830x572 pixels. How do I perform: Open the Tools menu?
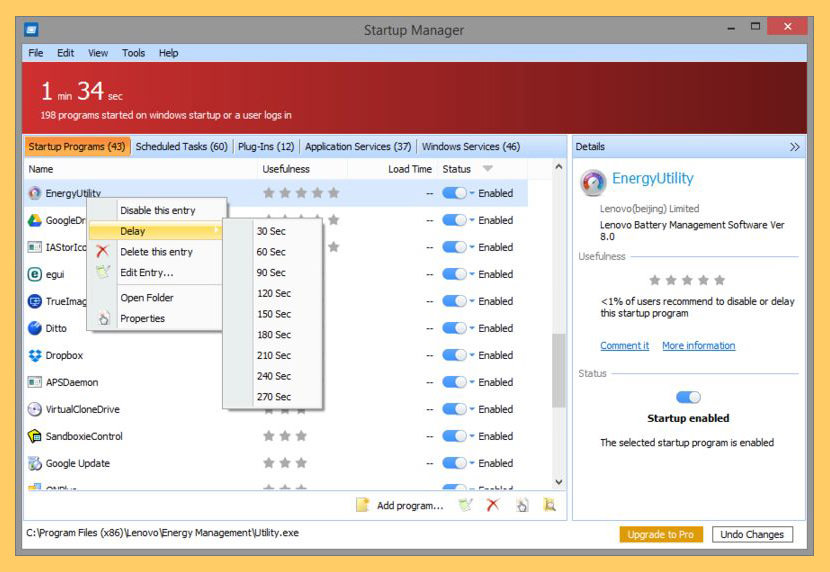click(x=133, y=53)
